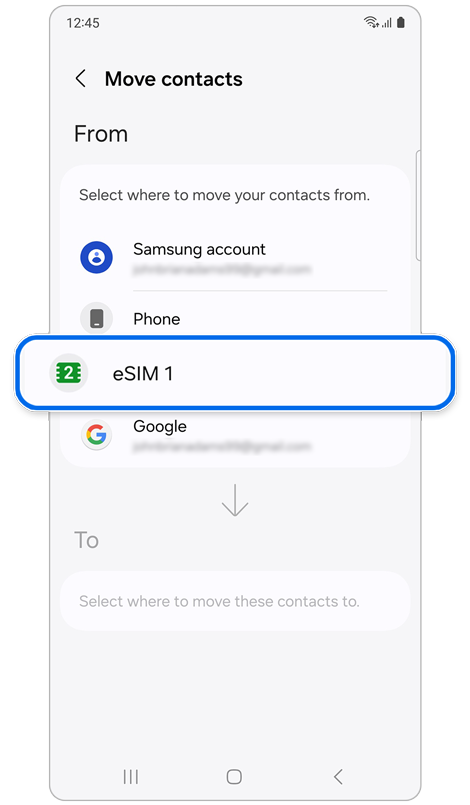Choose Google account as source
Image resolution: width=470 pixels, height=805 pixels.
pyautogui.click(x=235, y=435)
